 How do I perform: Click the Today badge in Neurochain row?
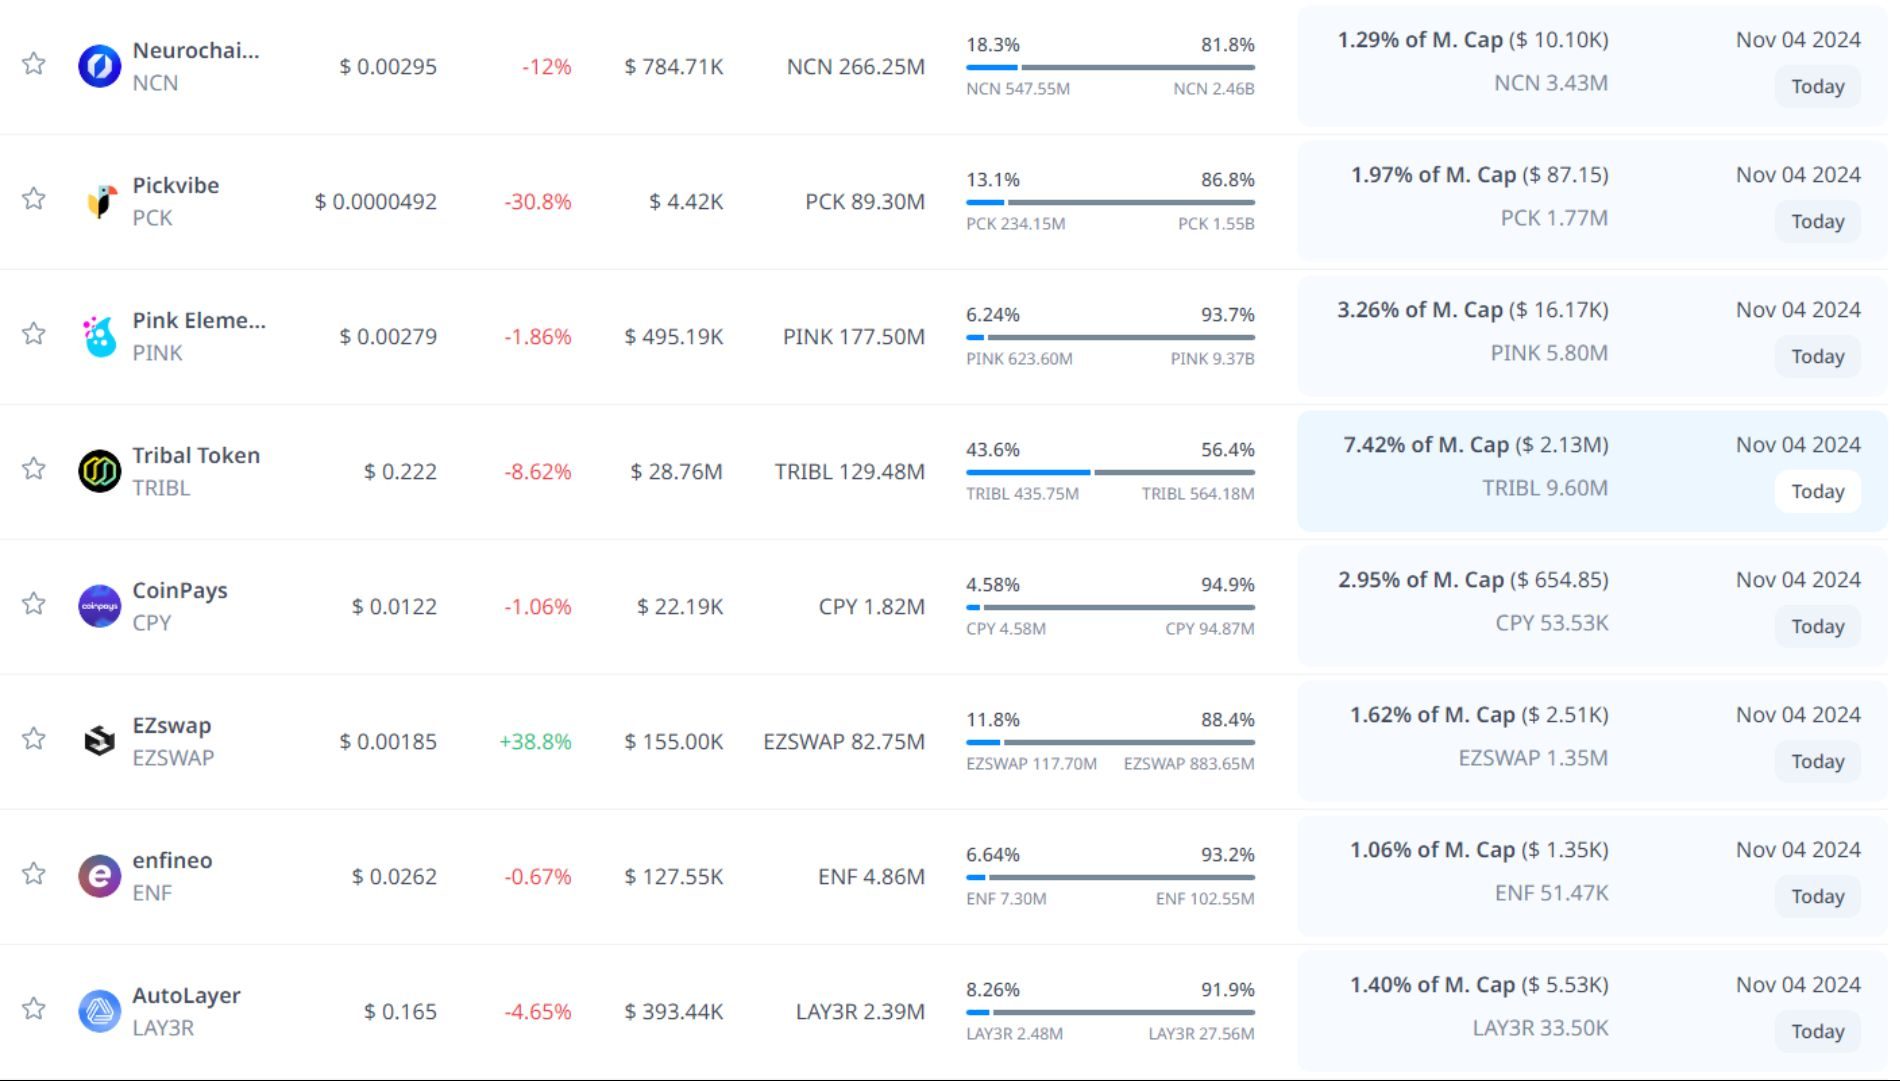click(x=1817, y=86)
